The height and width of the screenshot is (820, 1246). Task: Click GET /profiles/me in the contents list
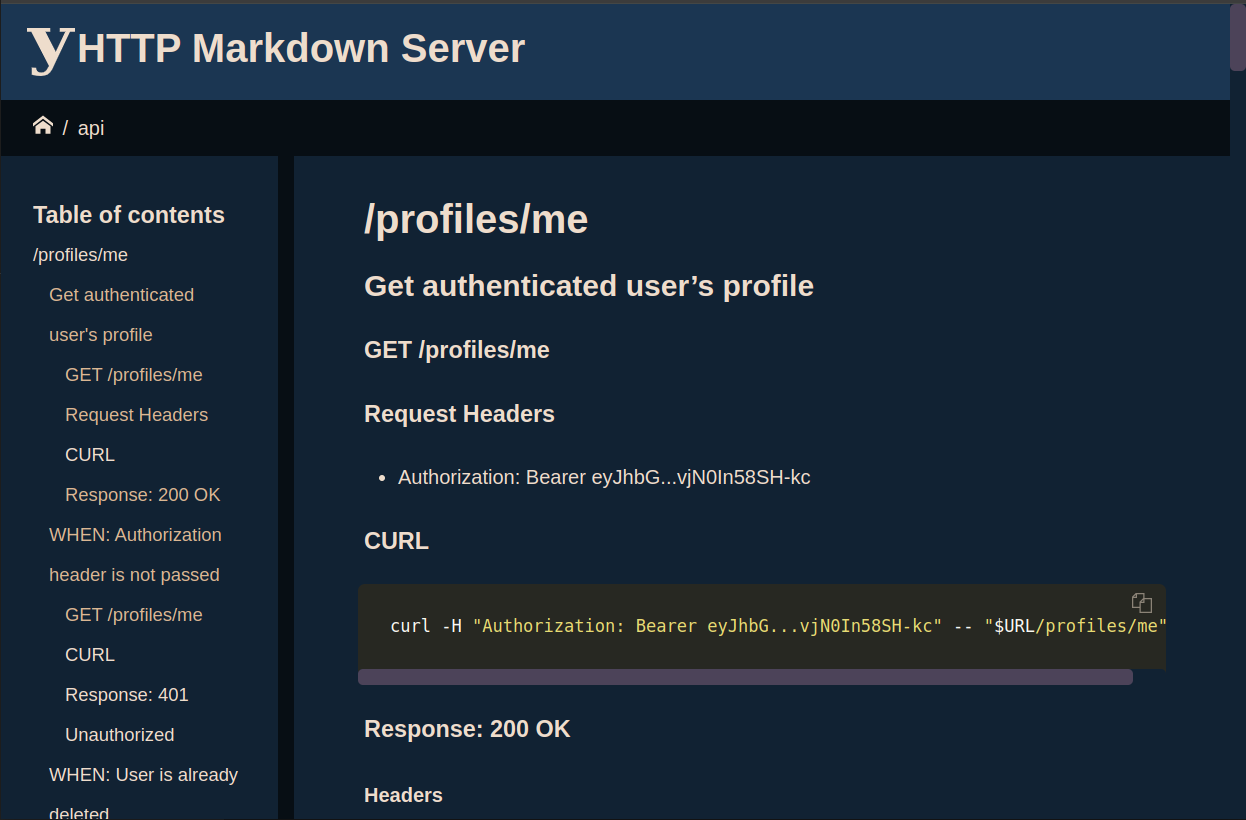tap(133, 374)
